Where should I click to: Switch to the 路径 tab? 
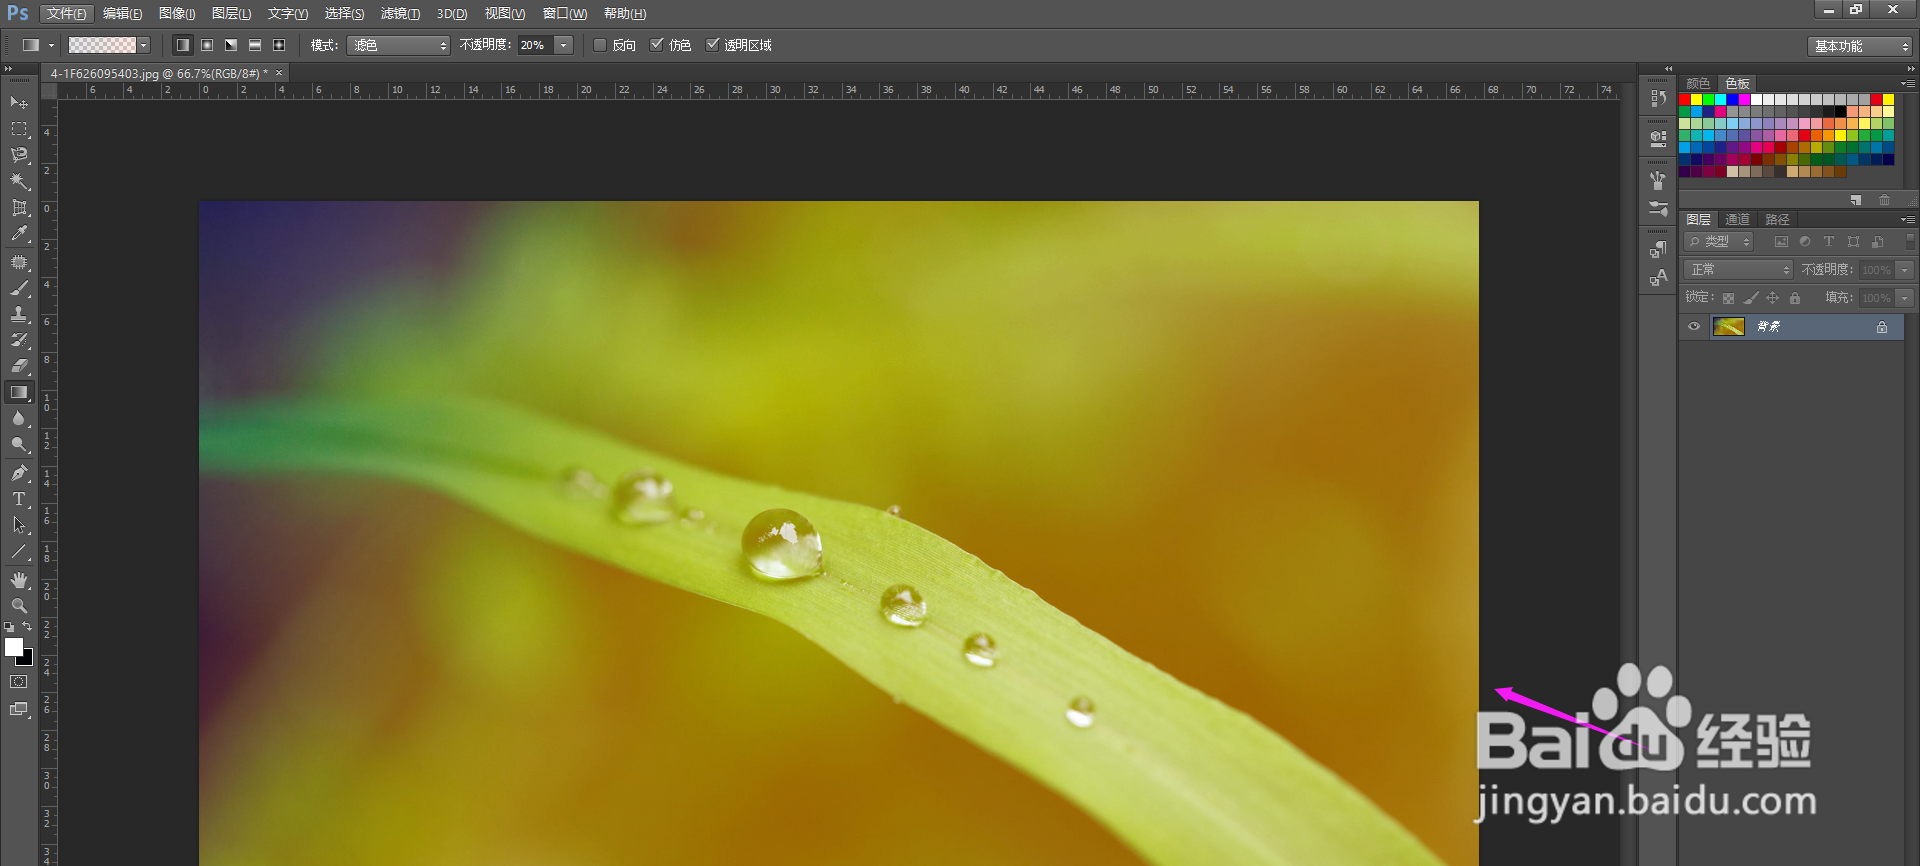[1777, 220]
